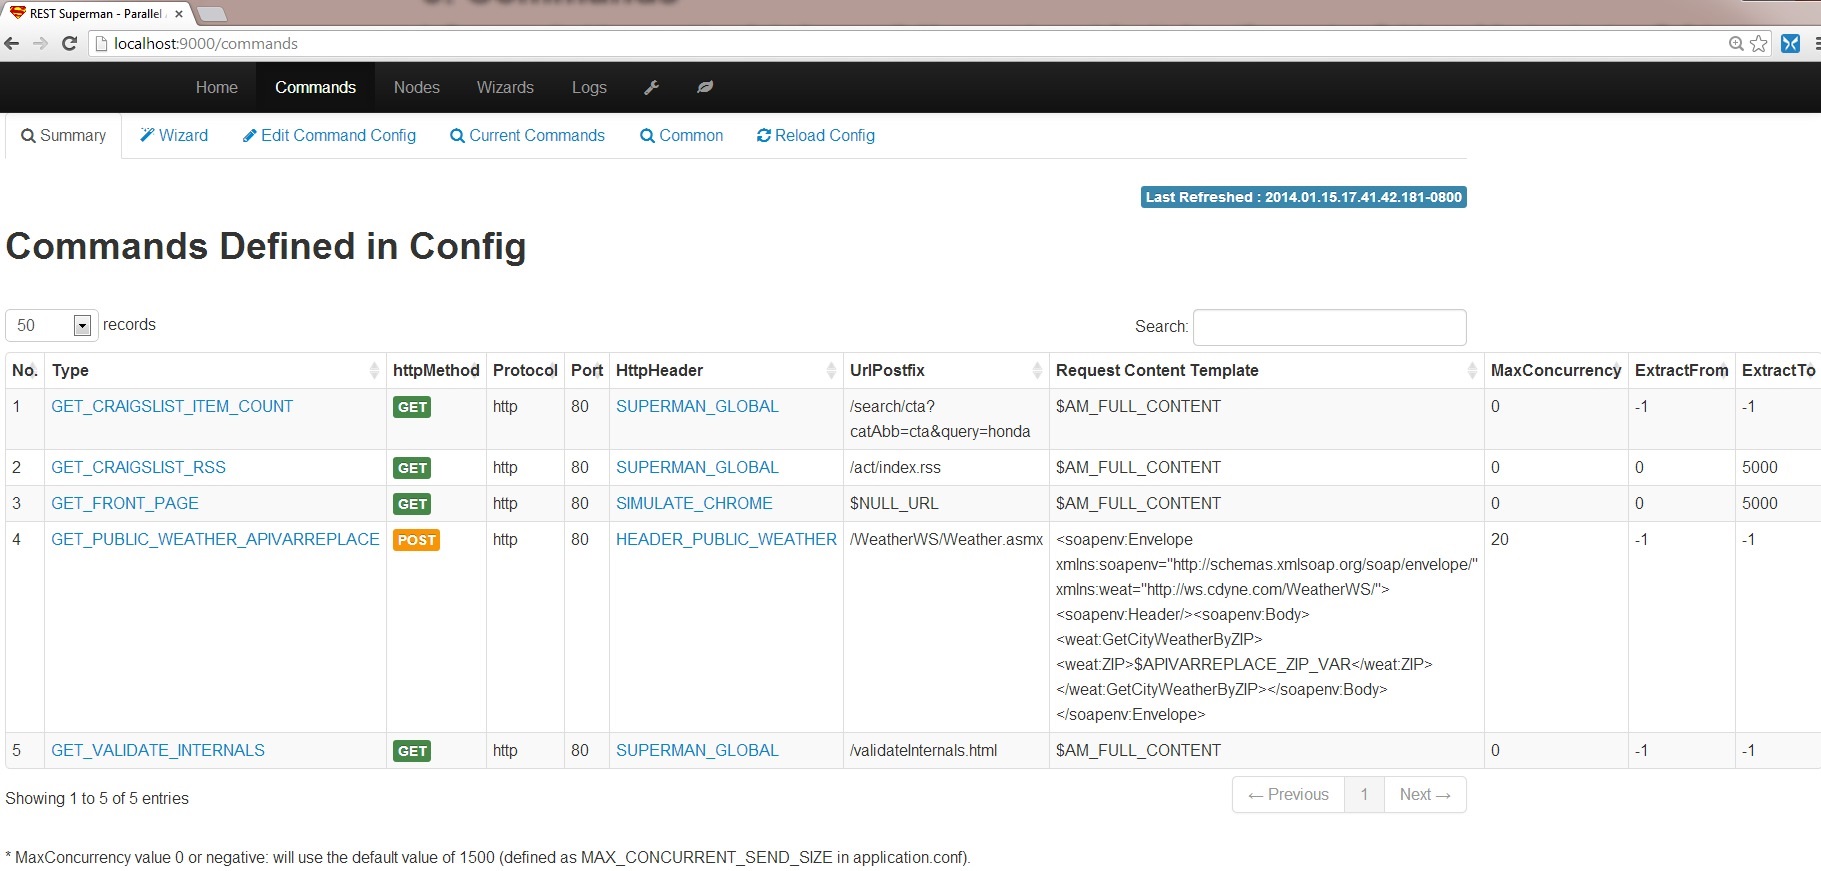
Task: Sort by Protocol column header
Action: [525, 370]
